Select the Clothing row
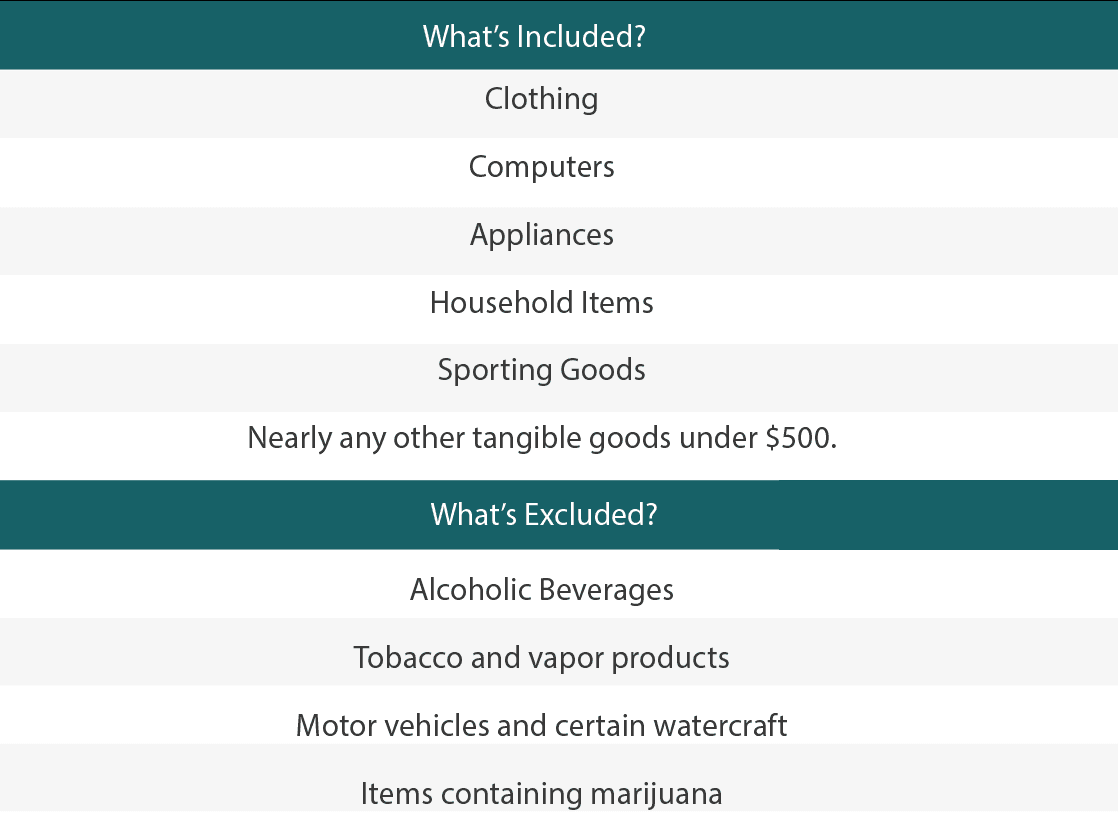The image size is (1118, 814). click(x=541, y=99)
